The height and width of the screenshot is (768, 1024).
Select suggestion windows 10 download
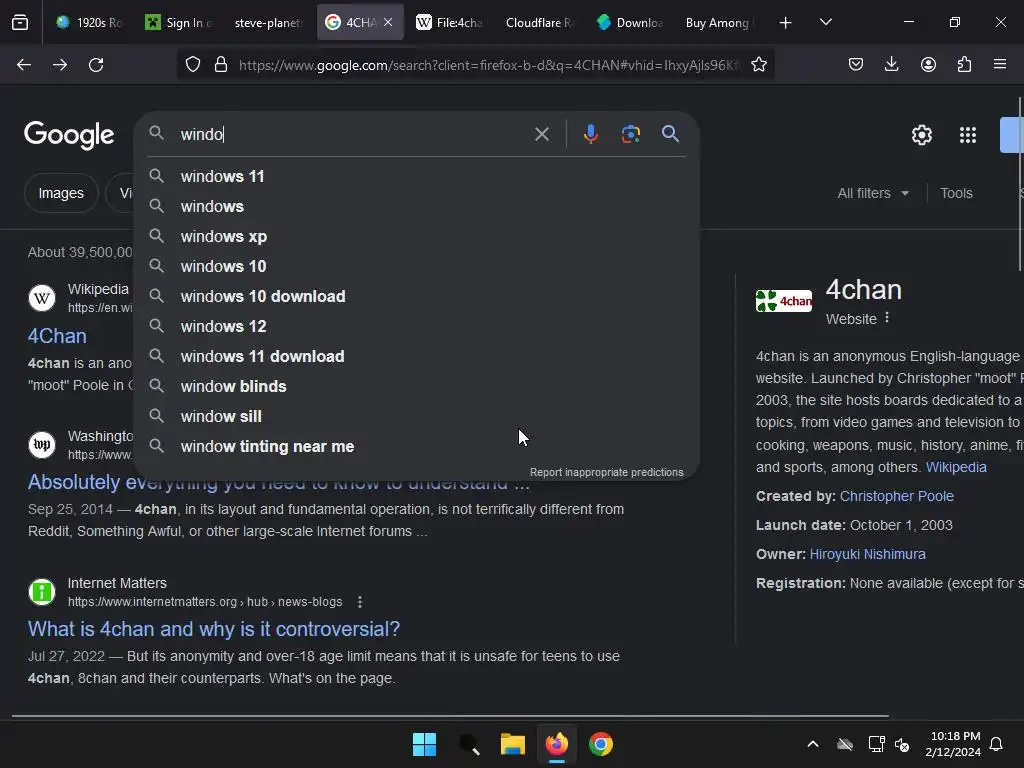[417, 296]
